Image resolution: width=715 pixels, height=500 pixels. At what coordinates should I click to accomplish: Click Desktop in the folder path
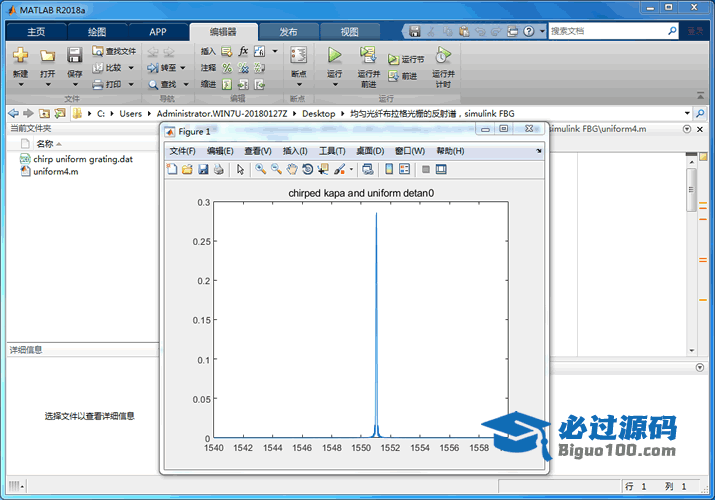tap(318, 113)
